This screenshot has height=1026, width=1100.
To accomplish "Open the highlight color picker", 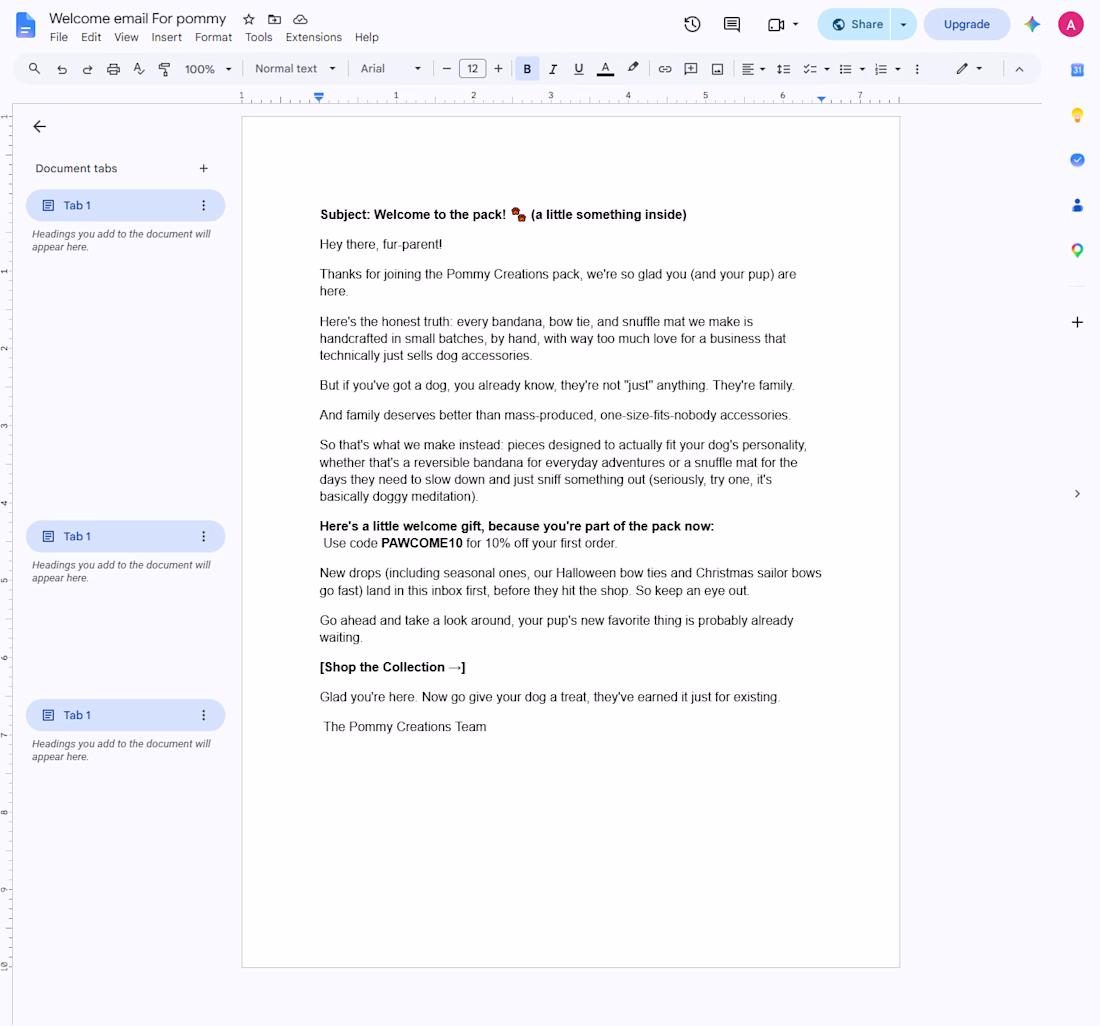I will click(x=633, y=69).
